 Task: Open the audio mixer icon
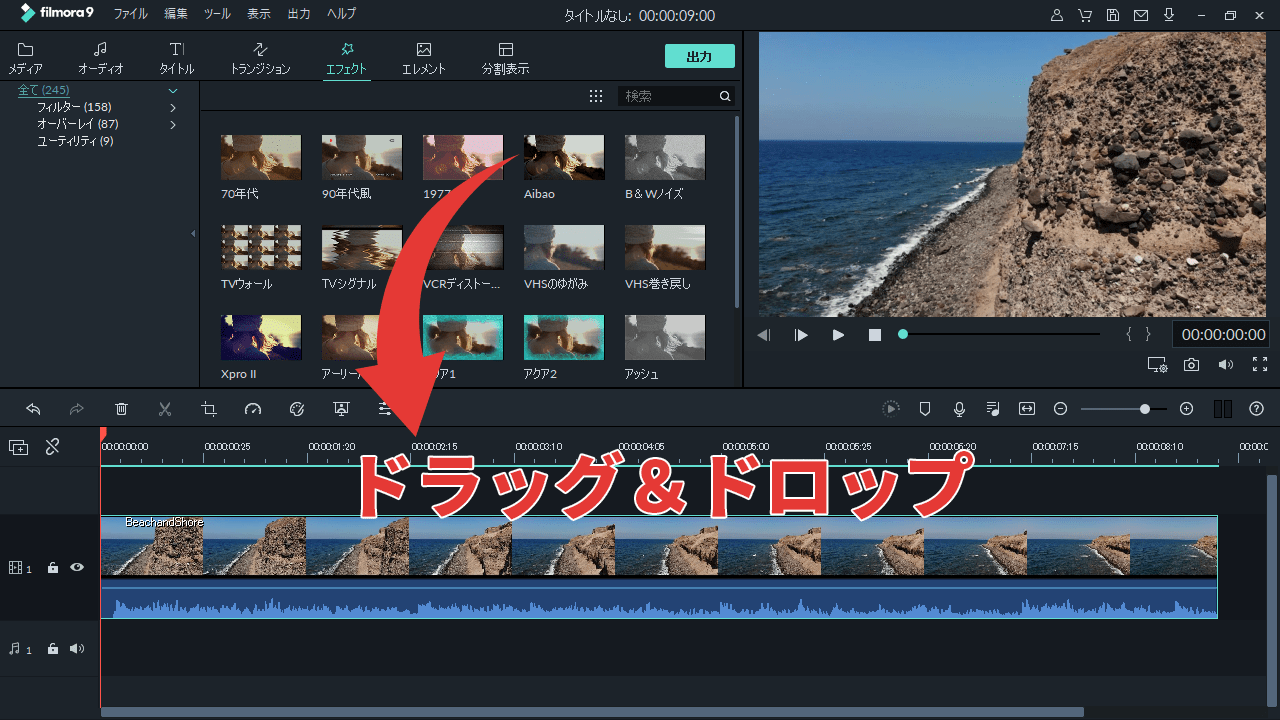point(993,409)
